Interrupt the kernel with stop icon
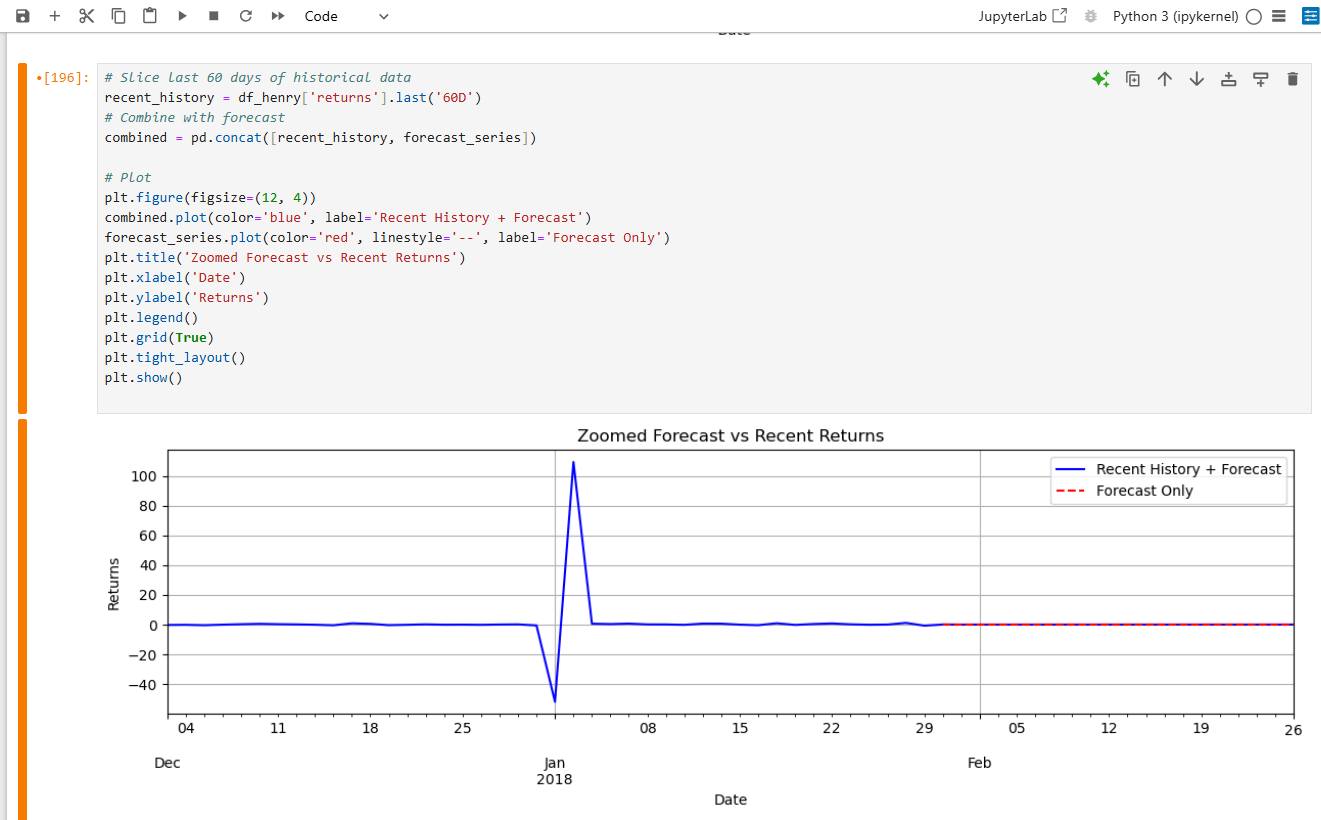The height and width of the screenshot is (820, 1321). [214, 16]
